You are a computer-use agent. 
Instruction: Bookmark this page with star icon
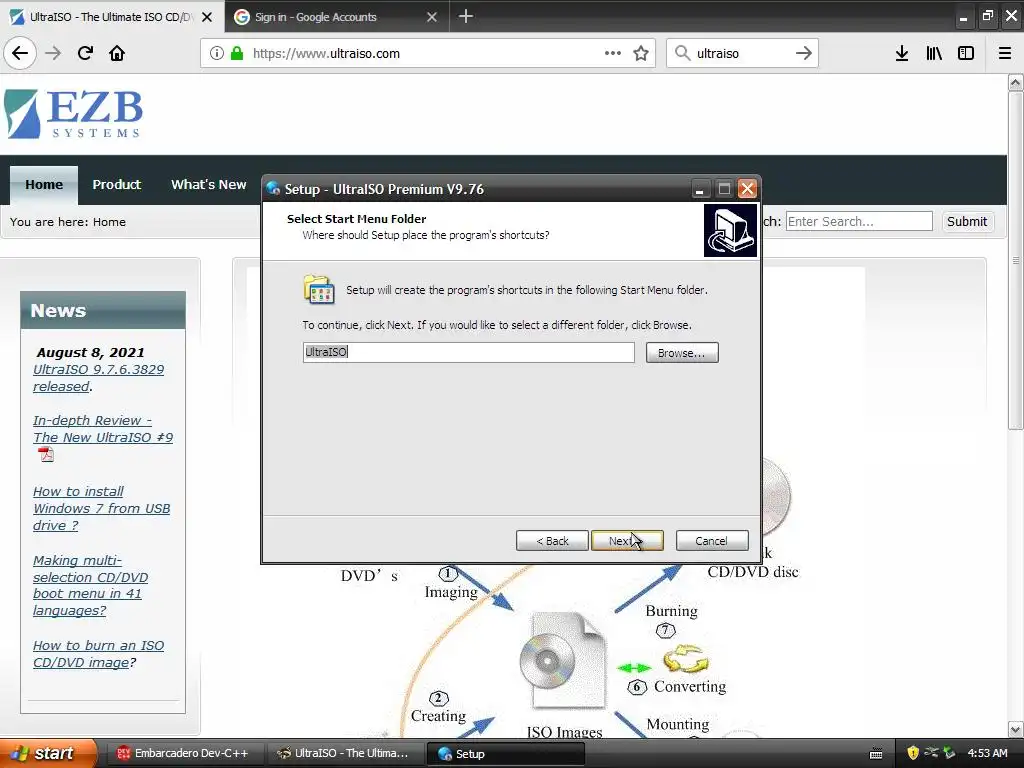coord(641,53)
